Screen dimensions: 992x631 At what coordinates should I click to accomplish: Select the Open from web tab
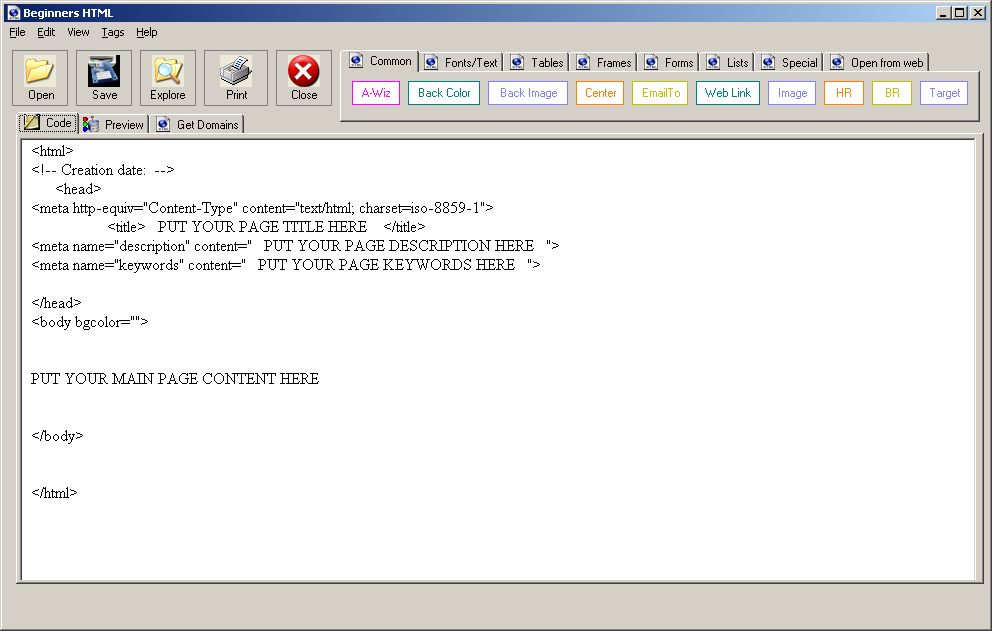(878, 63)
